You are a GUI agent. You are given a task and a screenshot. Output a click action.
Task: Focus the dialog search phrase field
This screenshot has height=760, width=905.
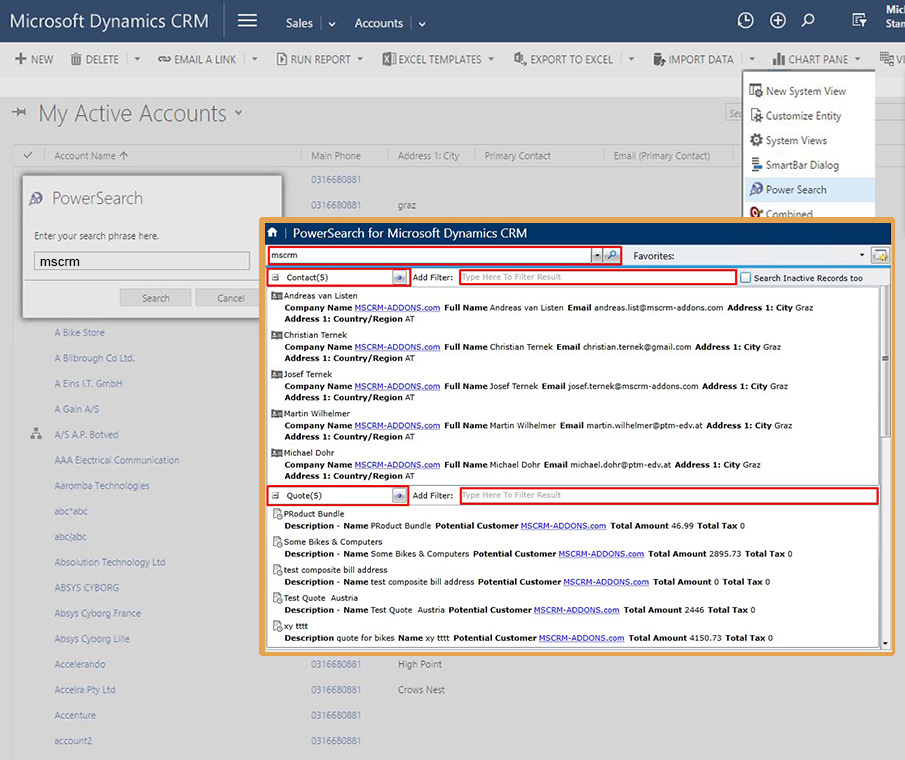coord(142,261)
